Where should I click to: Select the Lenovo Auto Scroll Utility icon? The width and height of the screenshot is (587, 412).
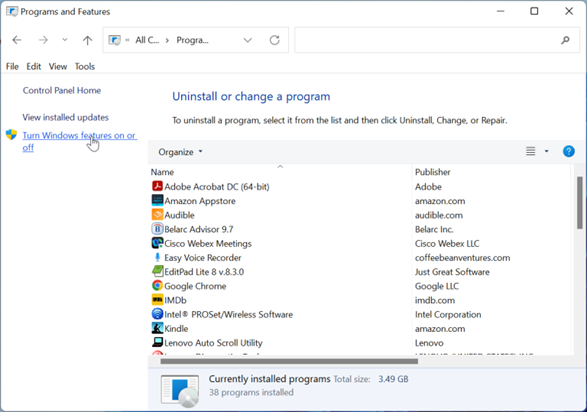[x=157, y=342]
